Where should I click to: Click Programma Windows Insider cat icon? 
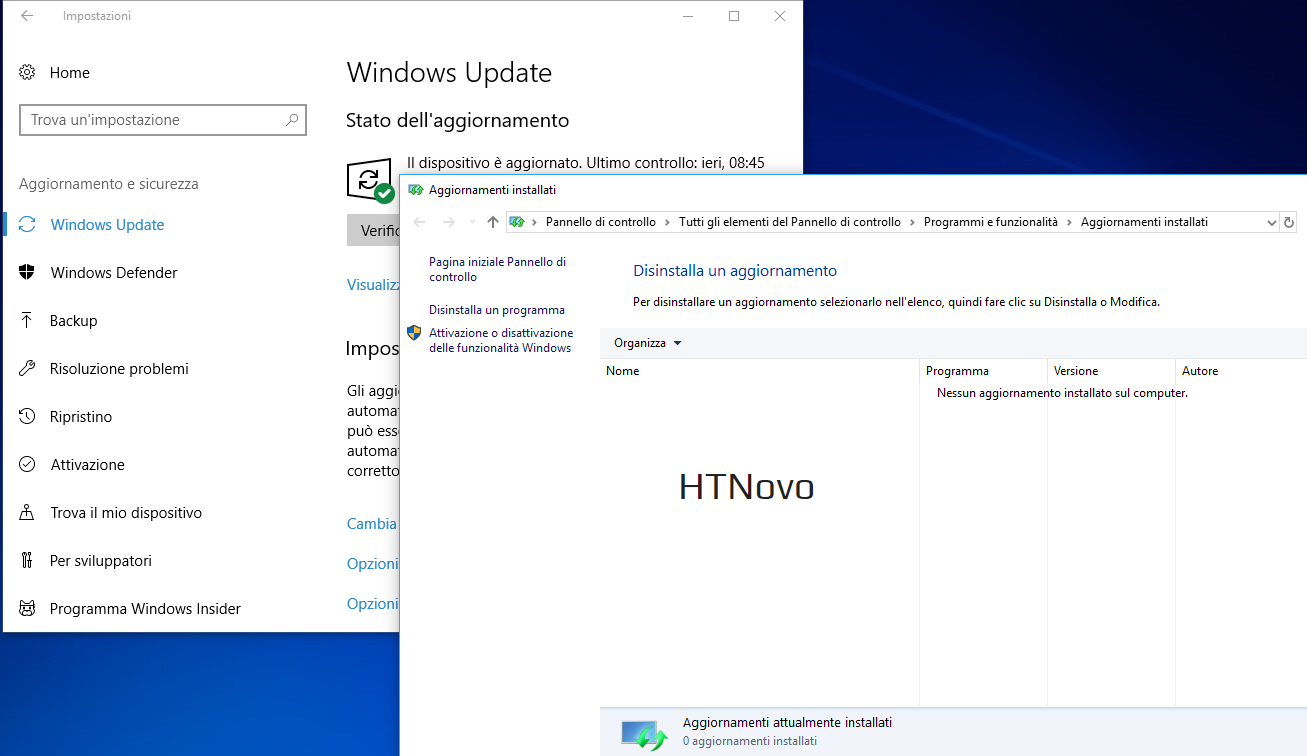28,608
